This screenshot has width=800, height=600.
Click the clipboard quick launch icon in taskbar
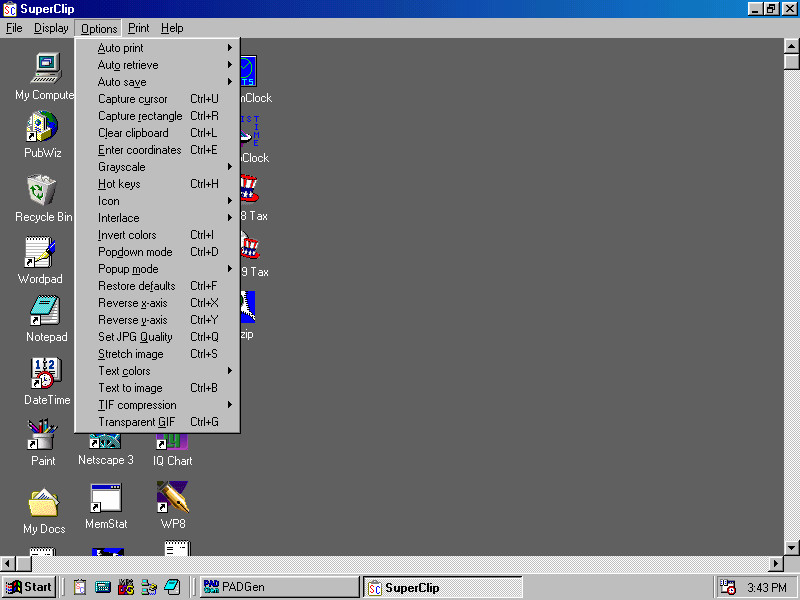(x=80, y=587)
